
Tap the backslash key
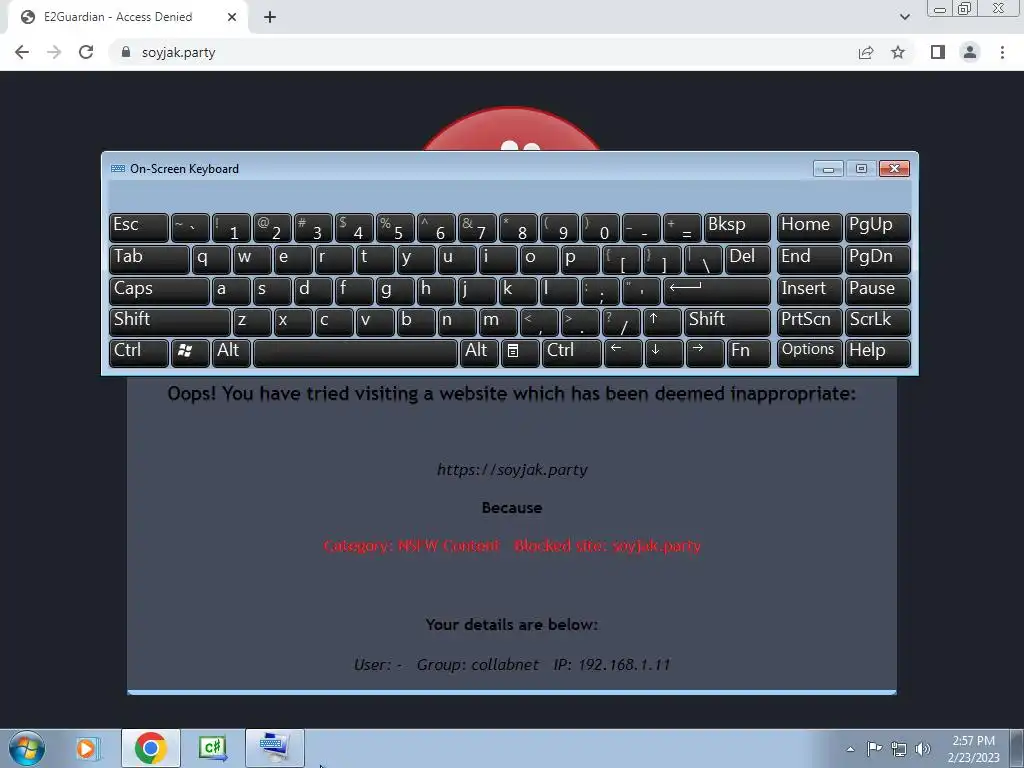click(x=703, y=259)
